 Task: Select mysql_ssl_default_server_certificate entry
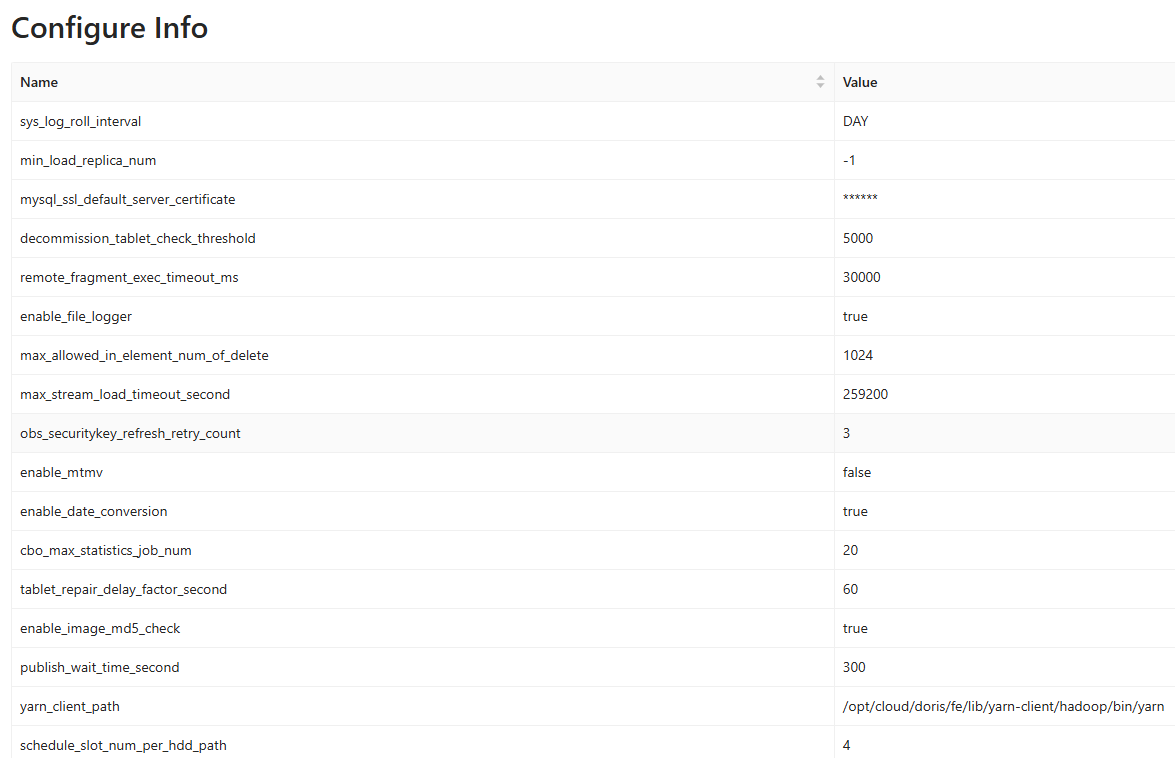click(128, 199)
